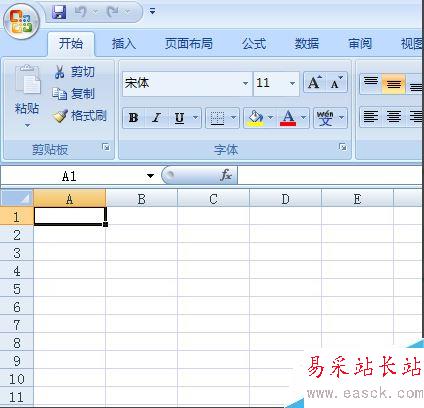Image resolution: width=424 pixels, height=408 pixels.
Task: Expand the font size dropdown arrow
Action: (x=292, y=83)
